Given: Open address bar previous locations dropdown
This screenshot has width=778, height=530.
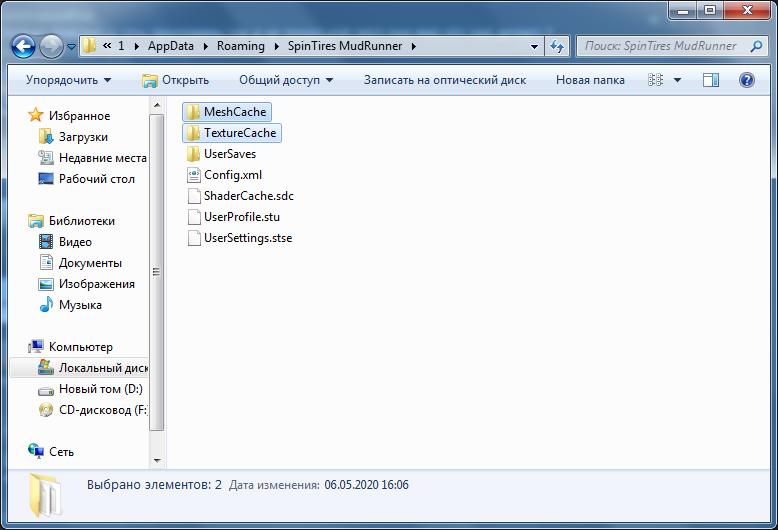Looking at the screenshot, I should pos(534,47).
